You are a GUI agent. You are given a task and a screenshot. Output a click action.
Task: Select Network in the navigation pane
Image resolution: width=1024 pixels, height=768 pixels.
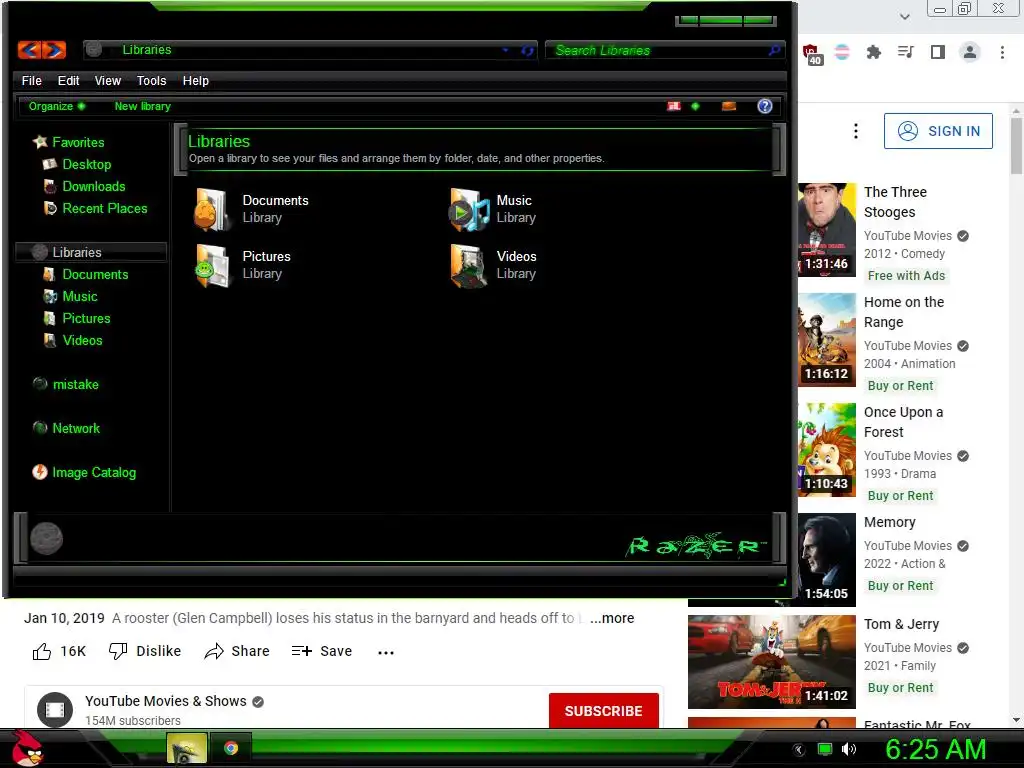click(76, 428)
